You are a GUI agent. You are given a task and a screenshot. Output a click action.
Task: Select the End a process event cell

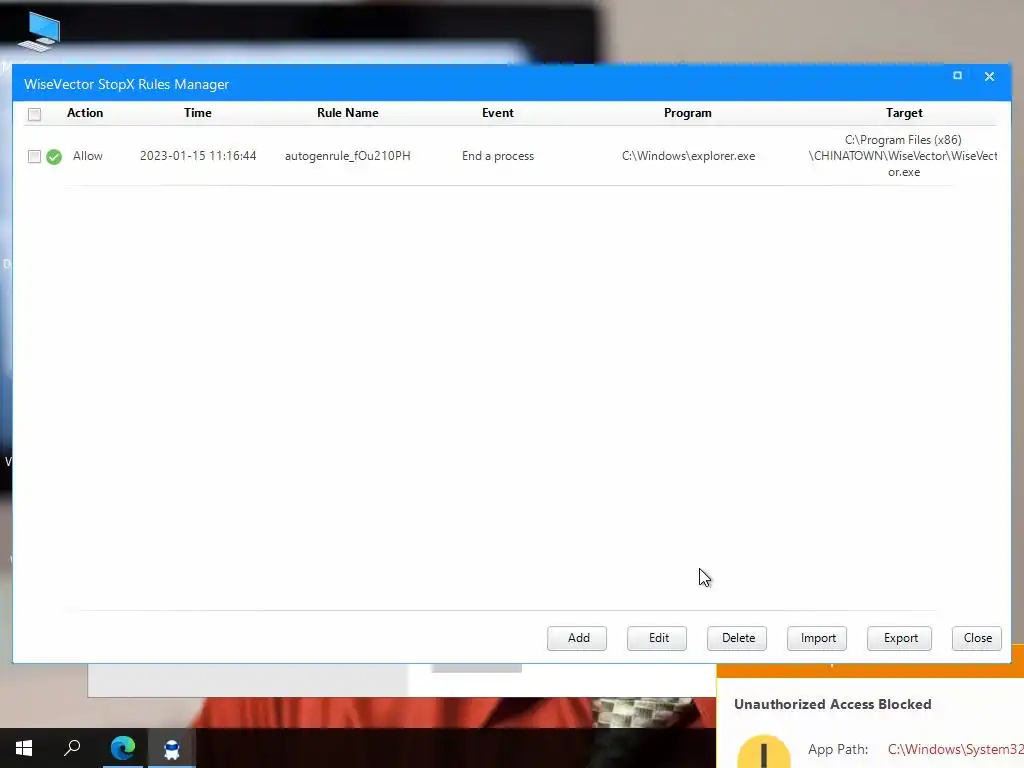coord(498,156)
